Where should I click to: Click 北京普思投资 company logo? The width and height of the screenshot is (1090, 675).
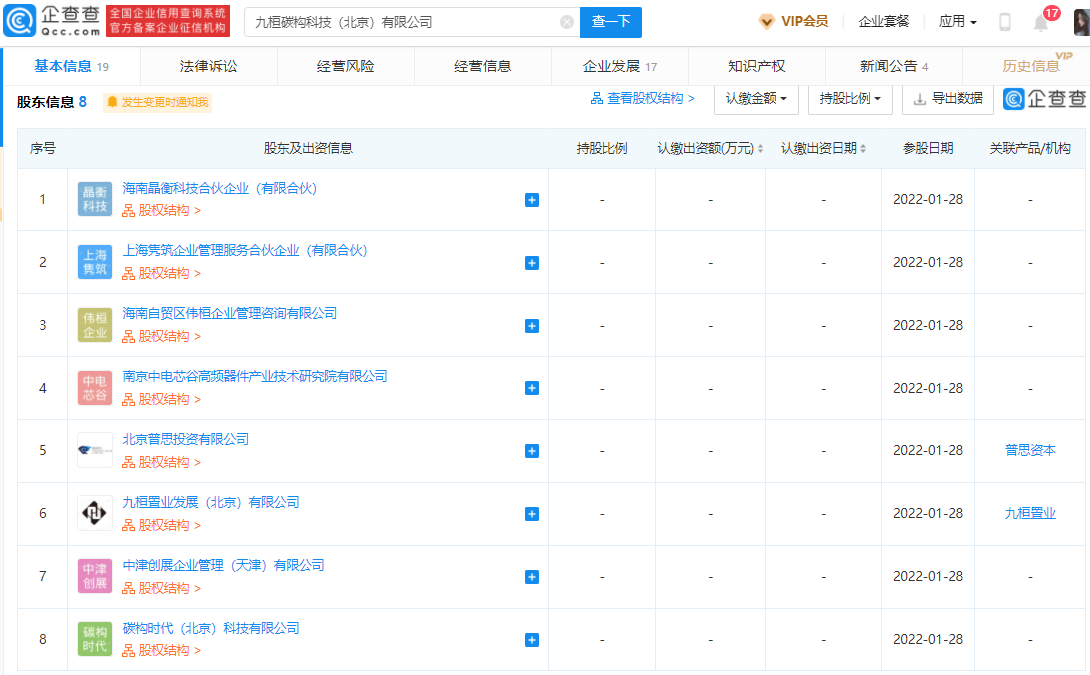tap(95, 450)
